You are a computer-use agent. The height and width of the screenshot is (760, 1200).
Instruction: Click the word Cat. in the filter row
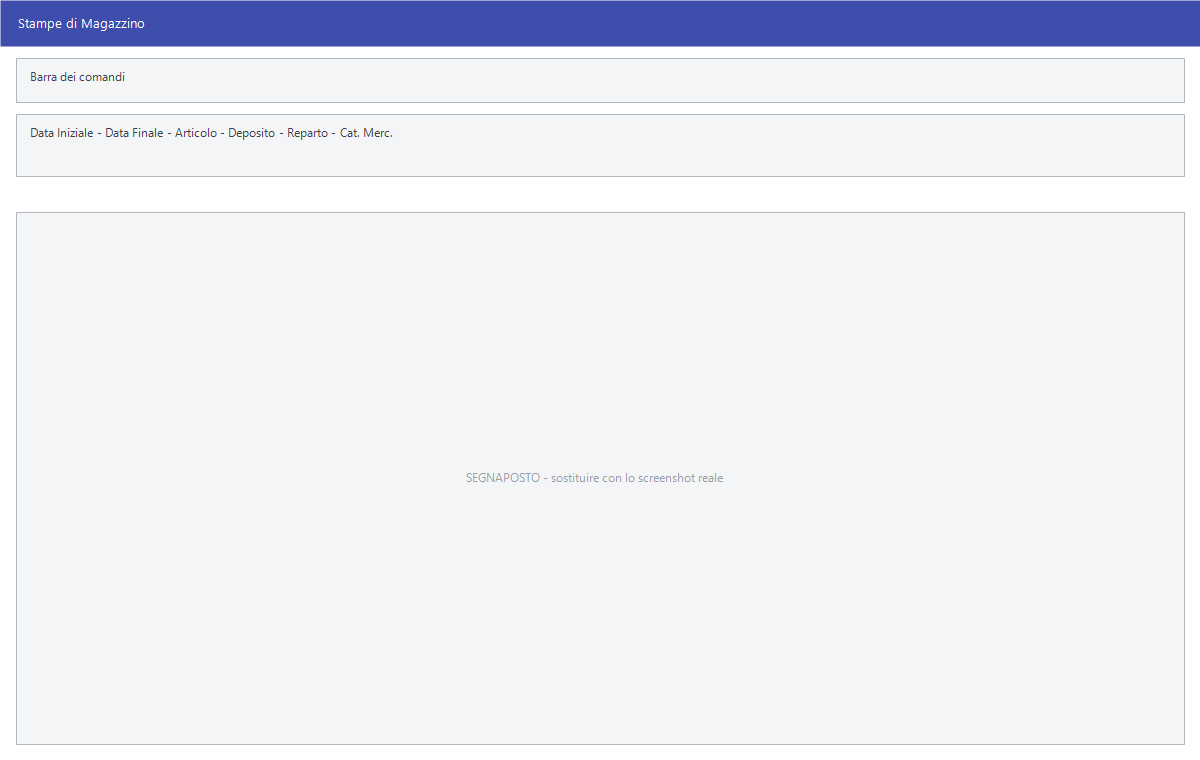349,132
